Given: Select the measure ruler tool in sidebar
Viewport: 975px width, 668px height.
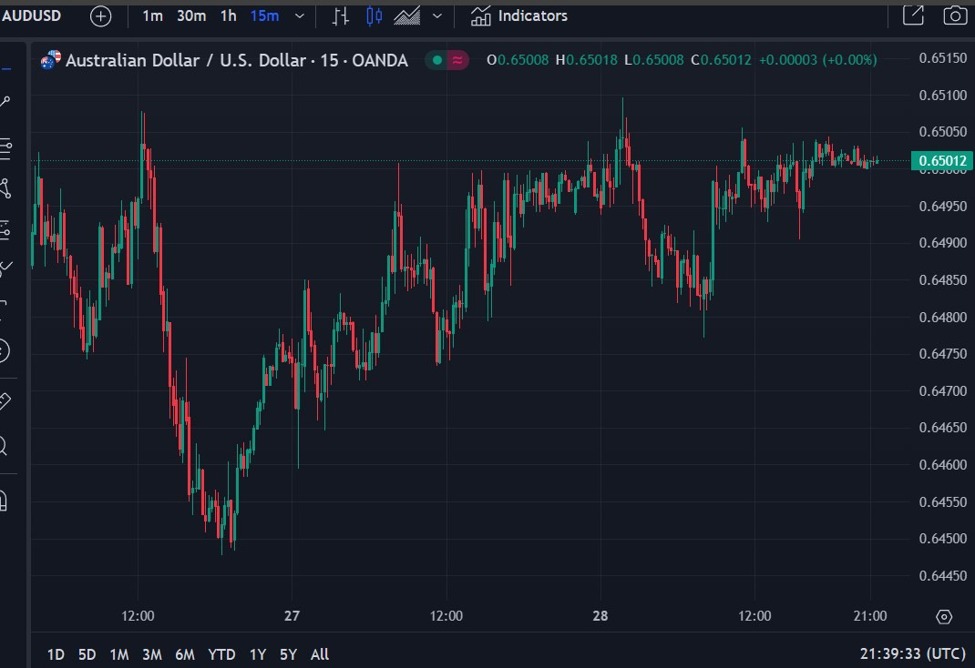Looking at the screenshot, I should click(x=5, y=401).
